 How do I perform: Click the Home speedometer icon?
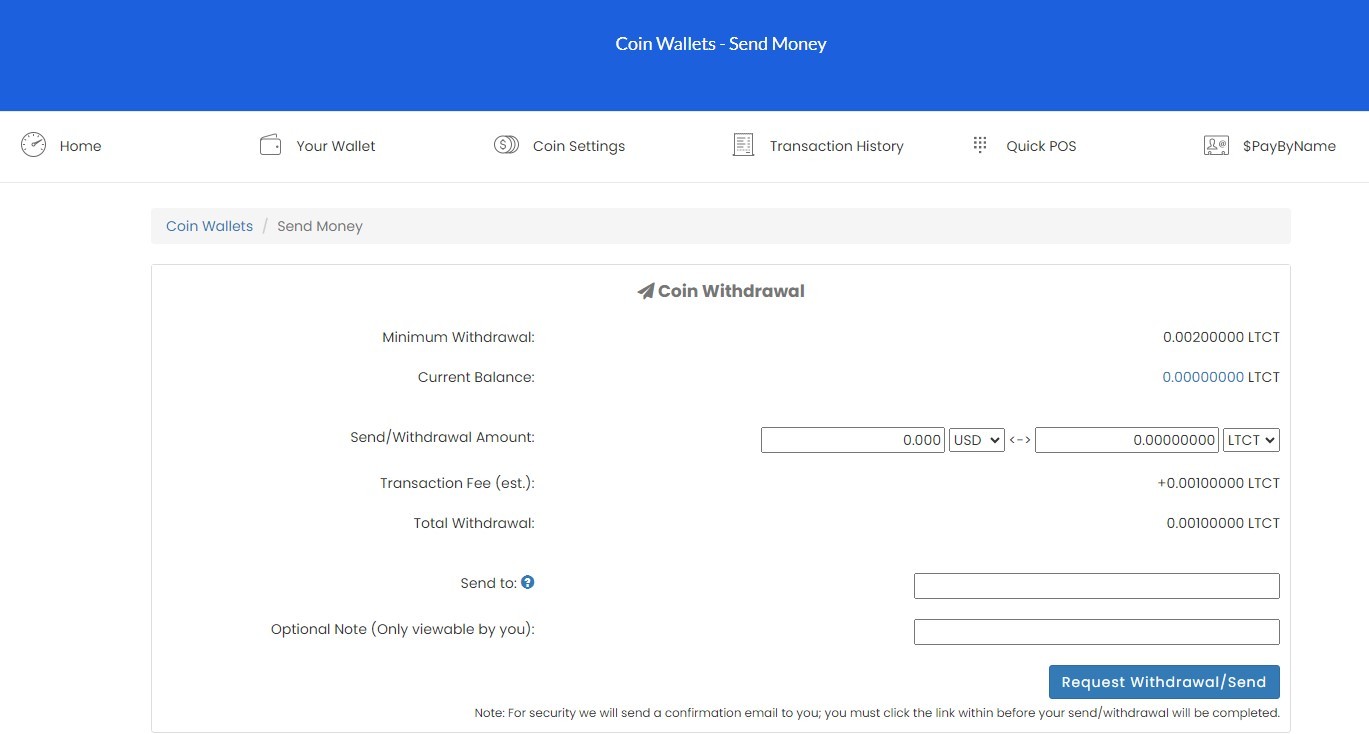pos(34,144)
